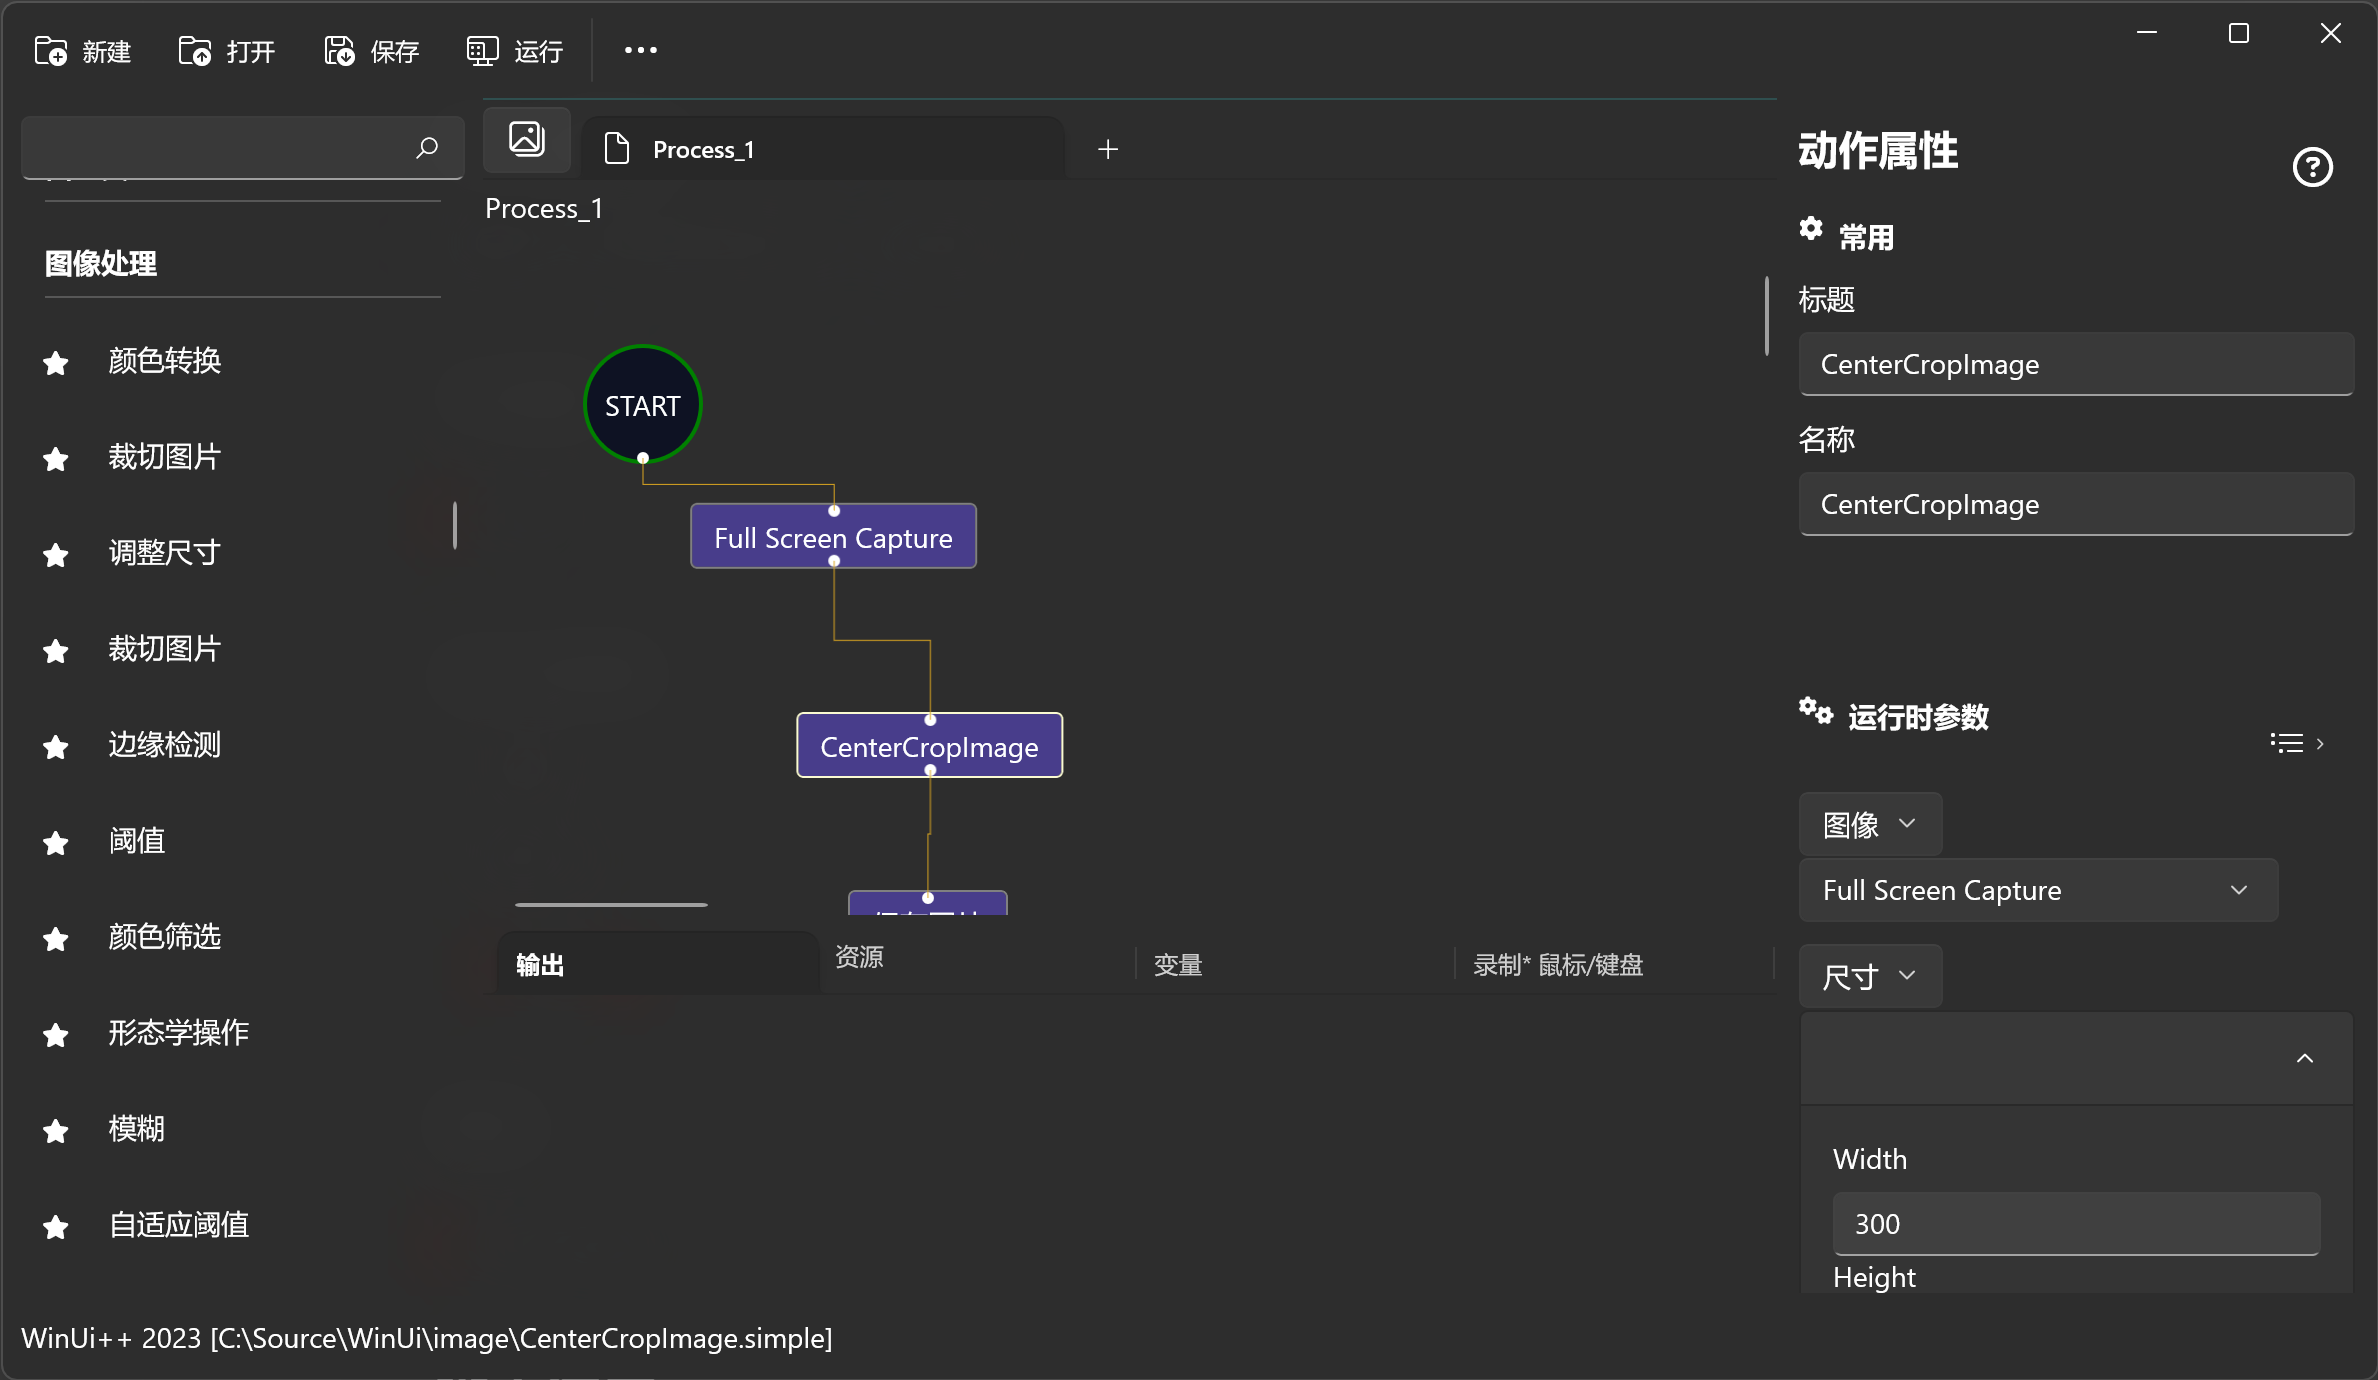Click the Width input field
The image size is (2378, 1380).
point(2075,1224)
